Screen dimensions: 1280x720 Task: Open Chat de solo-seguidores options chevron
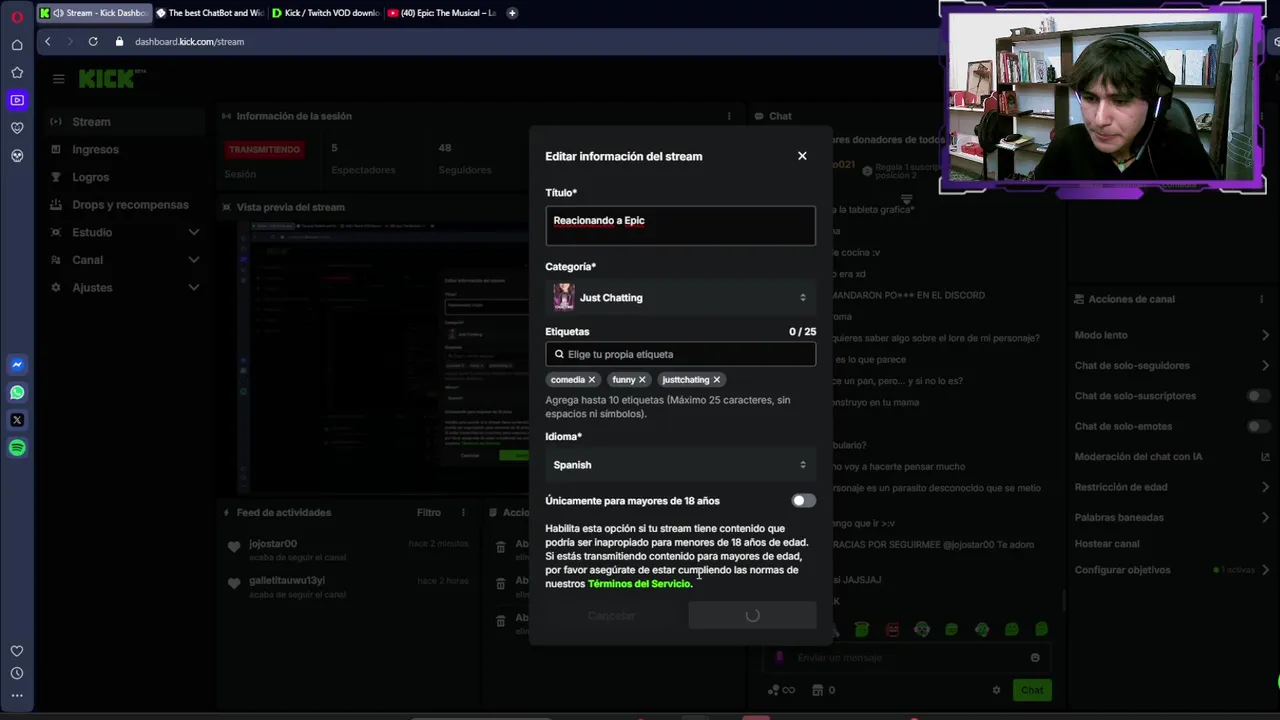click(1265, 366)
